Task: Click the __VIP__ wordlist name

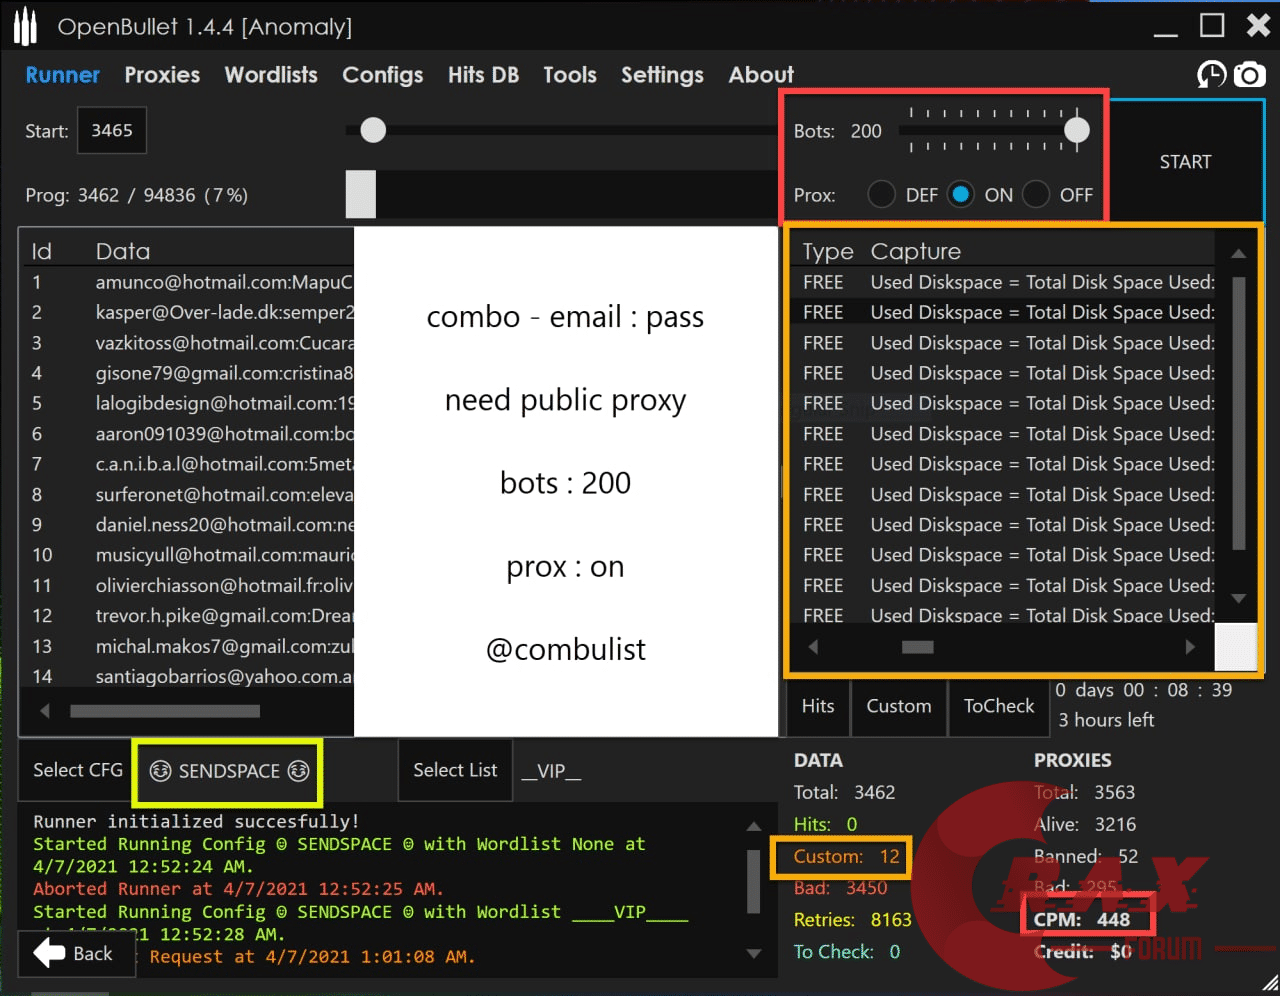Action: tap(551, 770)
